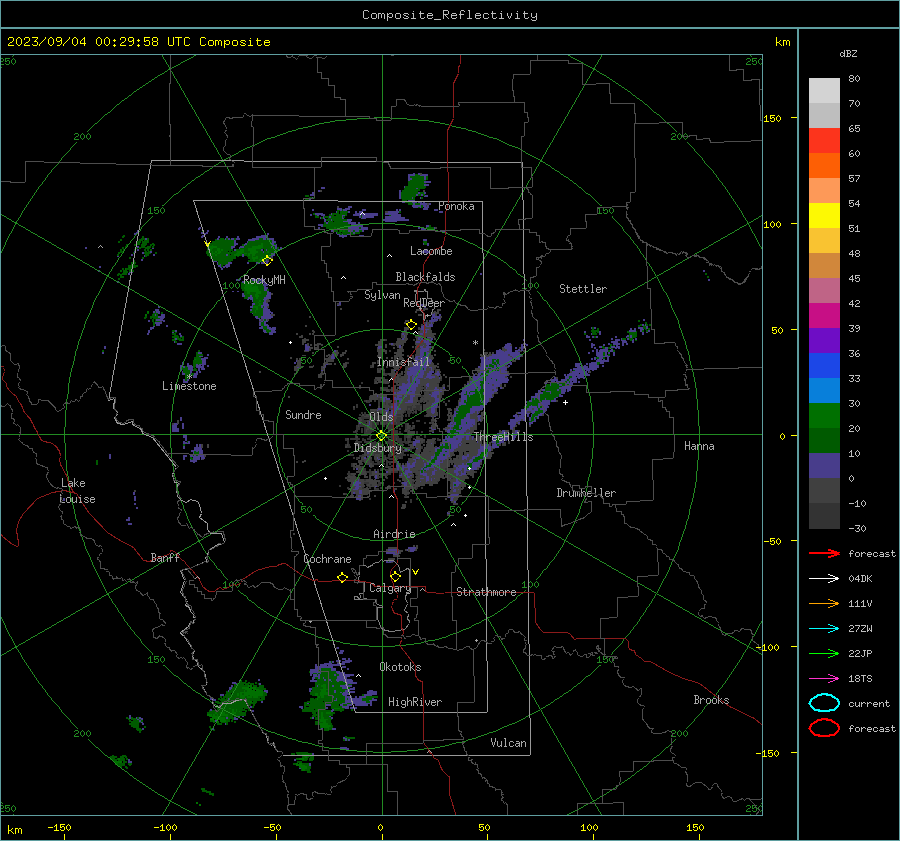Click yellow V marker beside Calgary diamond
The height and width of the screenshot is (841, 900).
416,572
